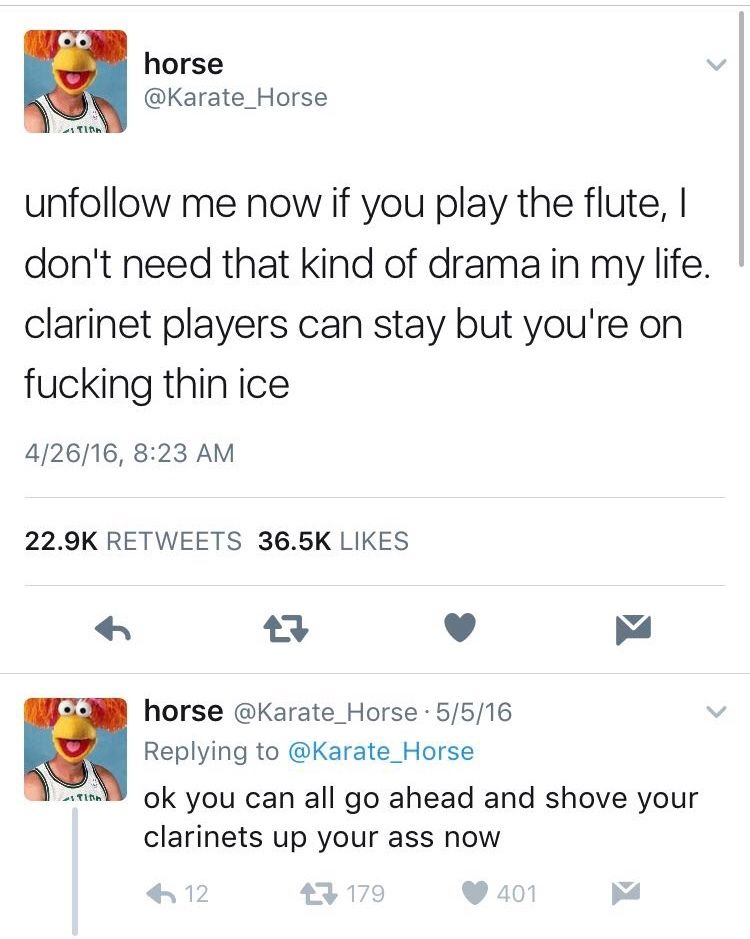Reply to the main flute tweet

[113, 629]
